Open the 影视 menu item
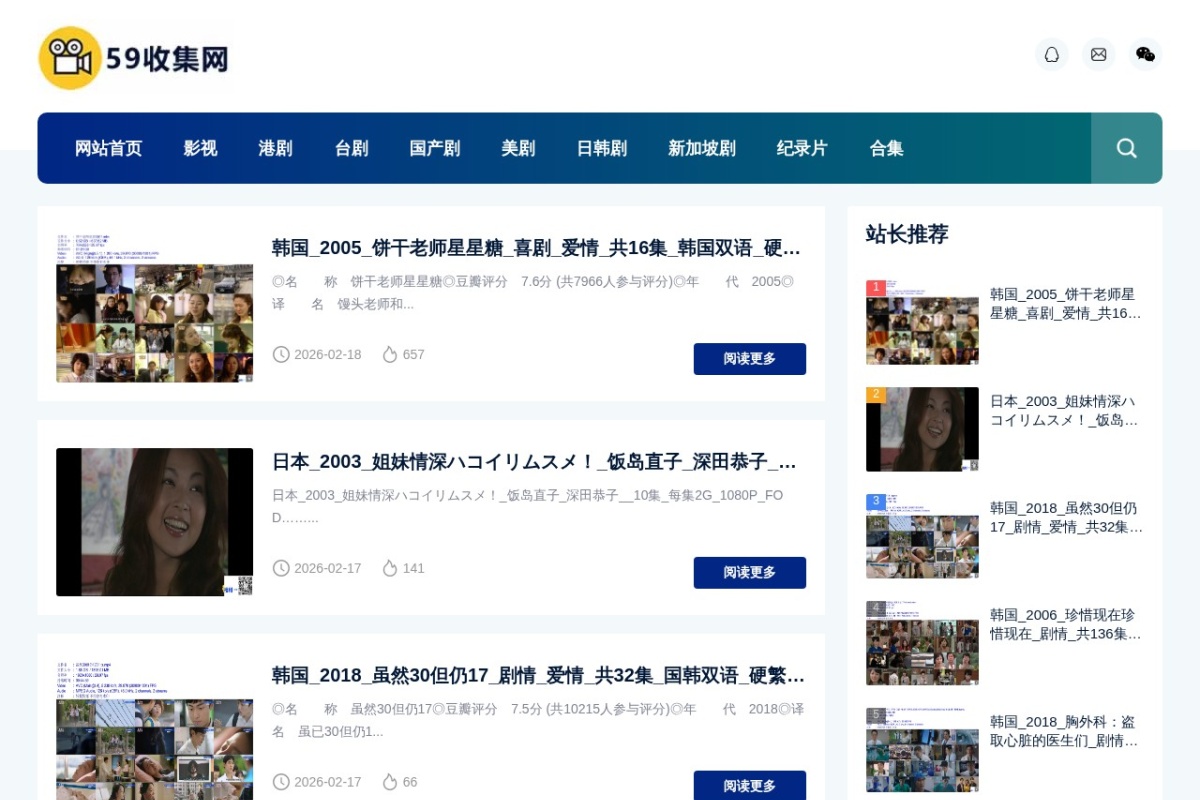 (x=200, y=148)
